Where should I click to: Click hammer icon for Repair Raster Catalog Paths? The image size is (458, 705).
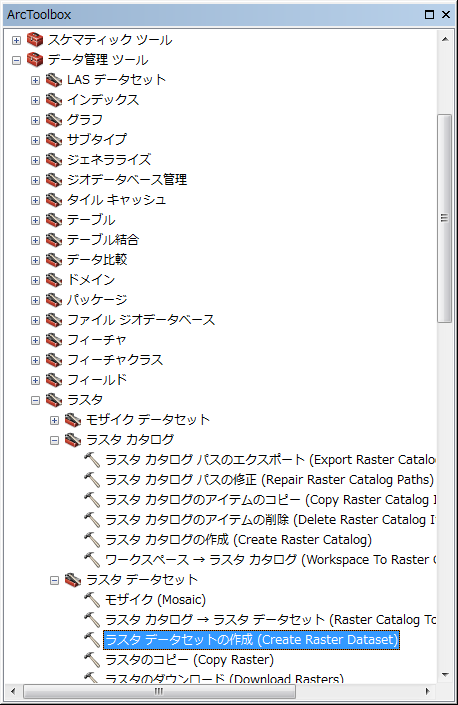(92, 480)
